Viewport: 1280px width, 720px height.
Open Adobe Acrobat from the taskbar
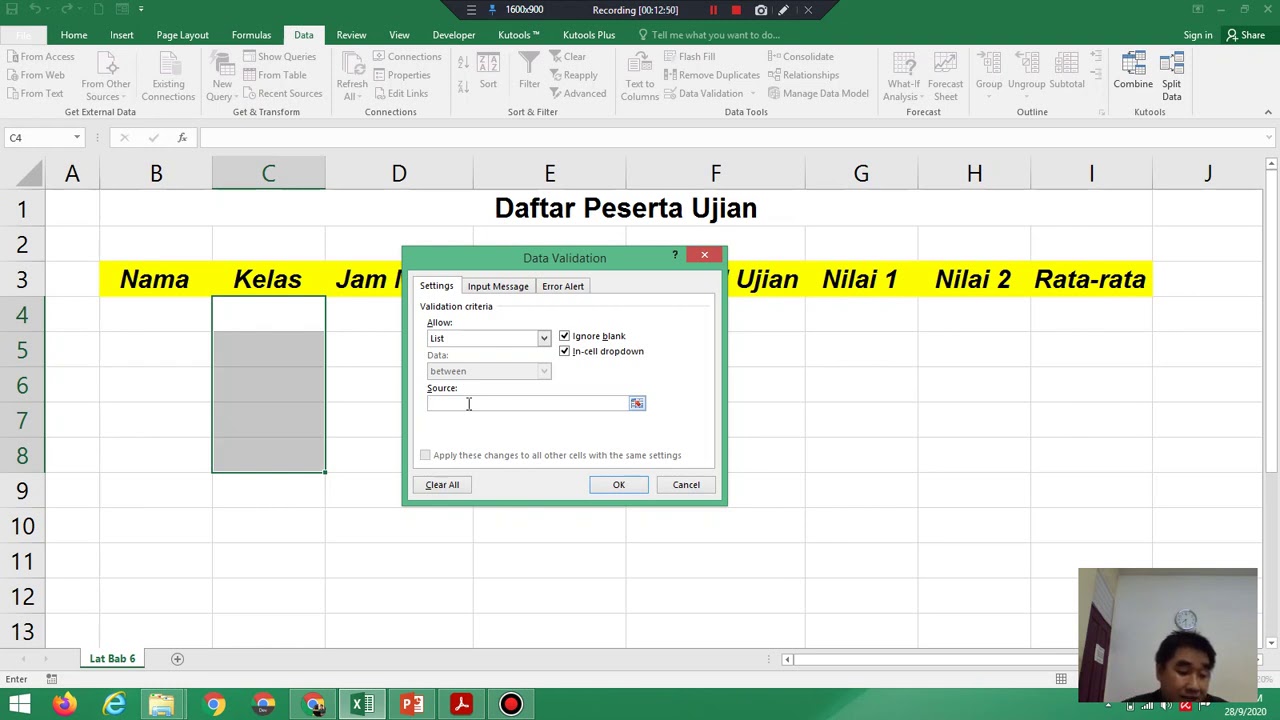[x=461, y=704]
